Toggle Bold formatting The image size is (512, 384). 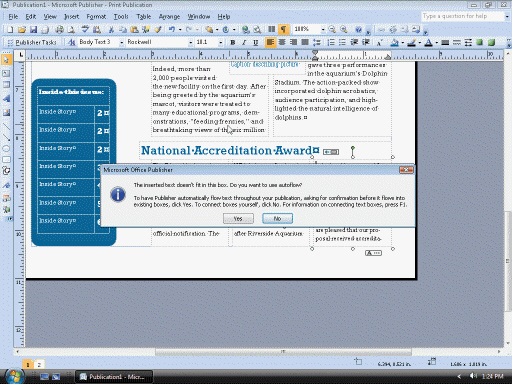tap(233, 42)
